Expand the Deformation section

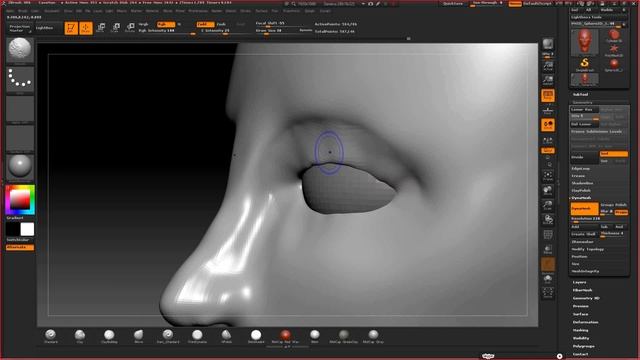pos(585,322)
